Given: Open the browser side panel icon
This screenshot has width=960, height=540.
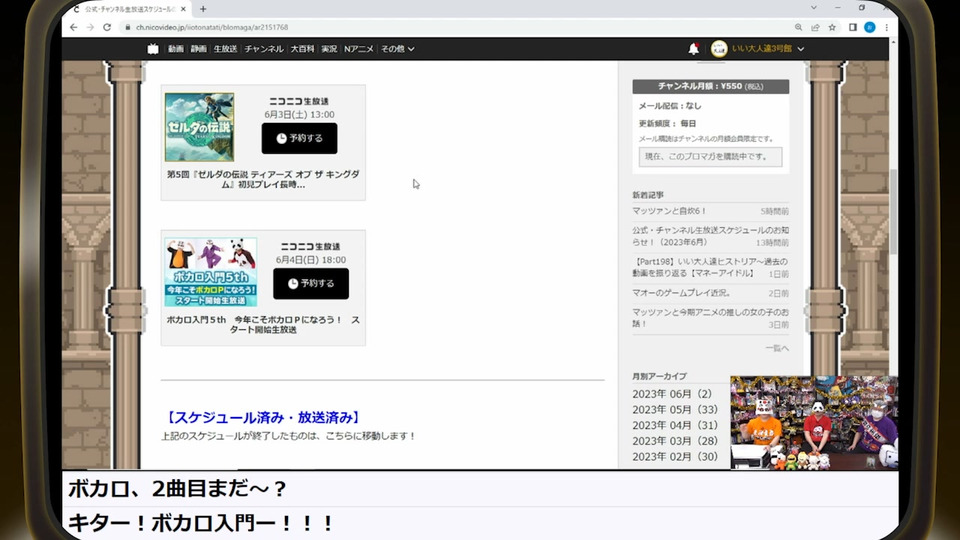Looking at the screenshot, I should (x=853, y=28).
